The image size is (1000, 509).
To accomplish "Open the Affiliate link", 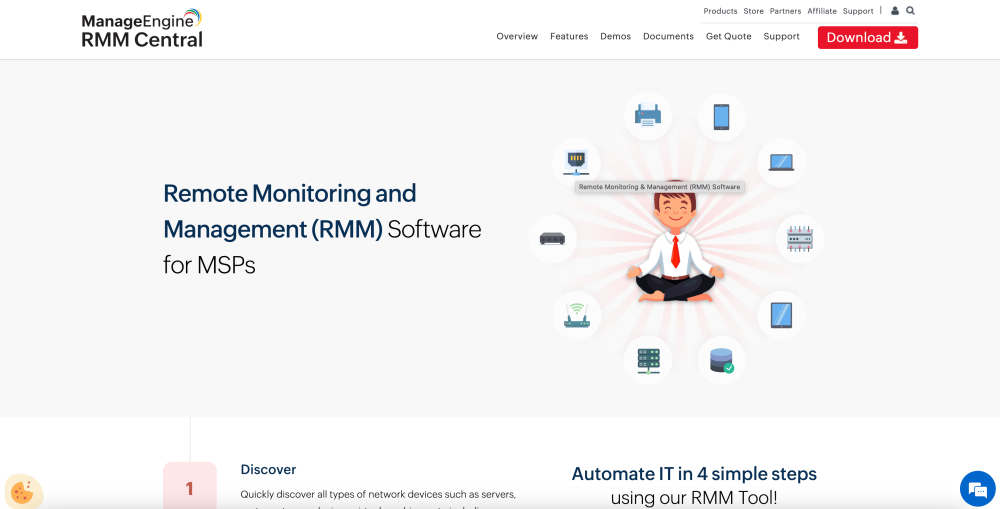I will point(821,11).
